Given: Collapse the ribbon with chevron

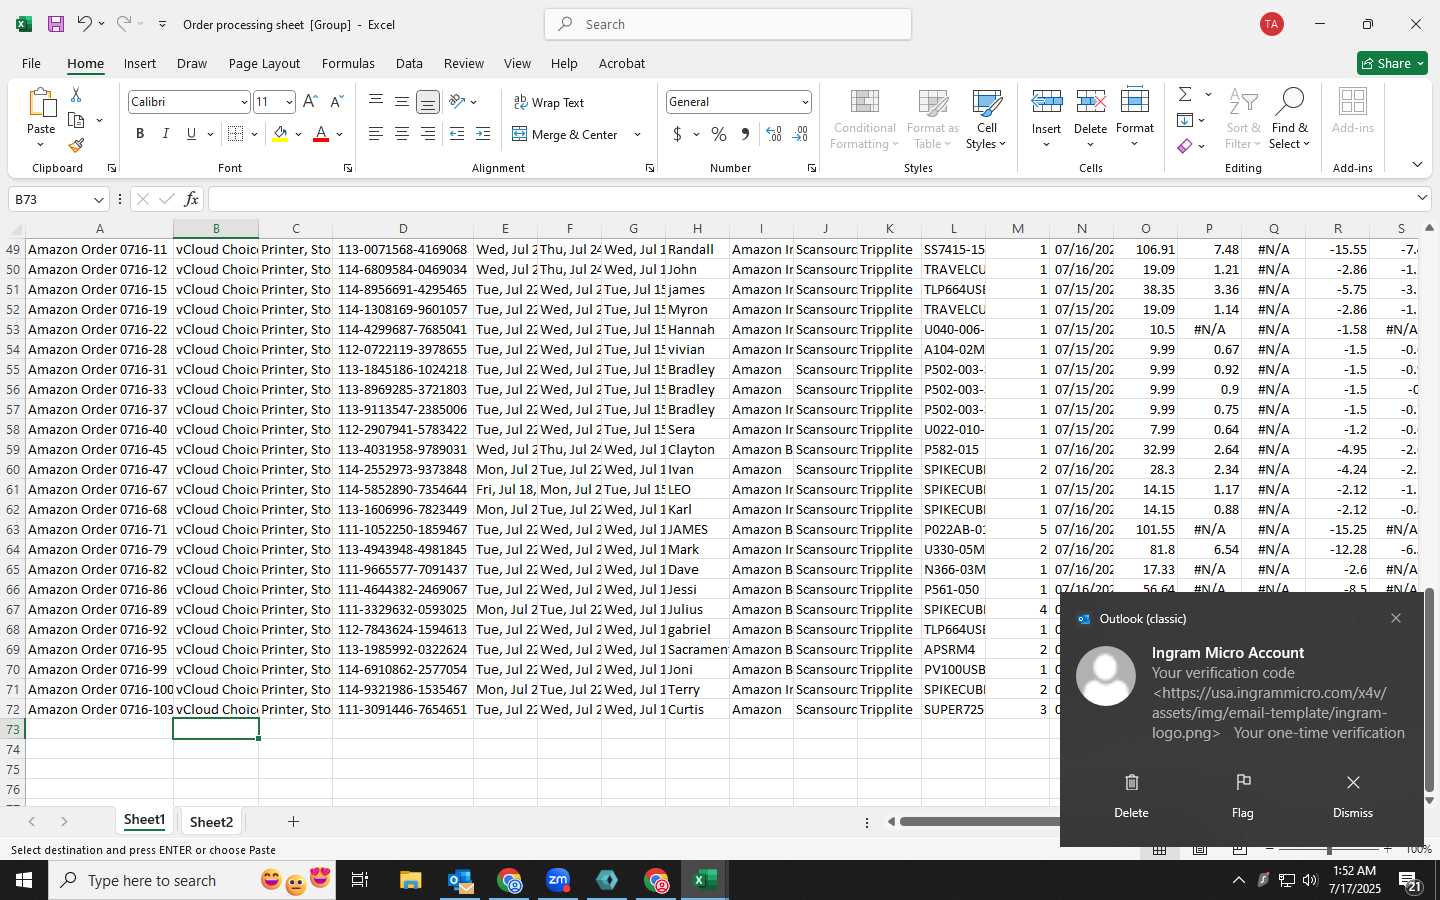Looking at the screenshot, I should click(1417, 165).
